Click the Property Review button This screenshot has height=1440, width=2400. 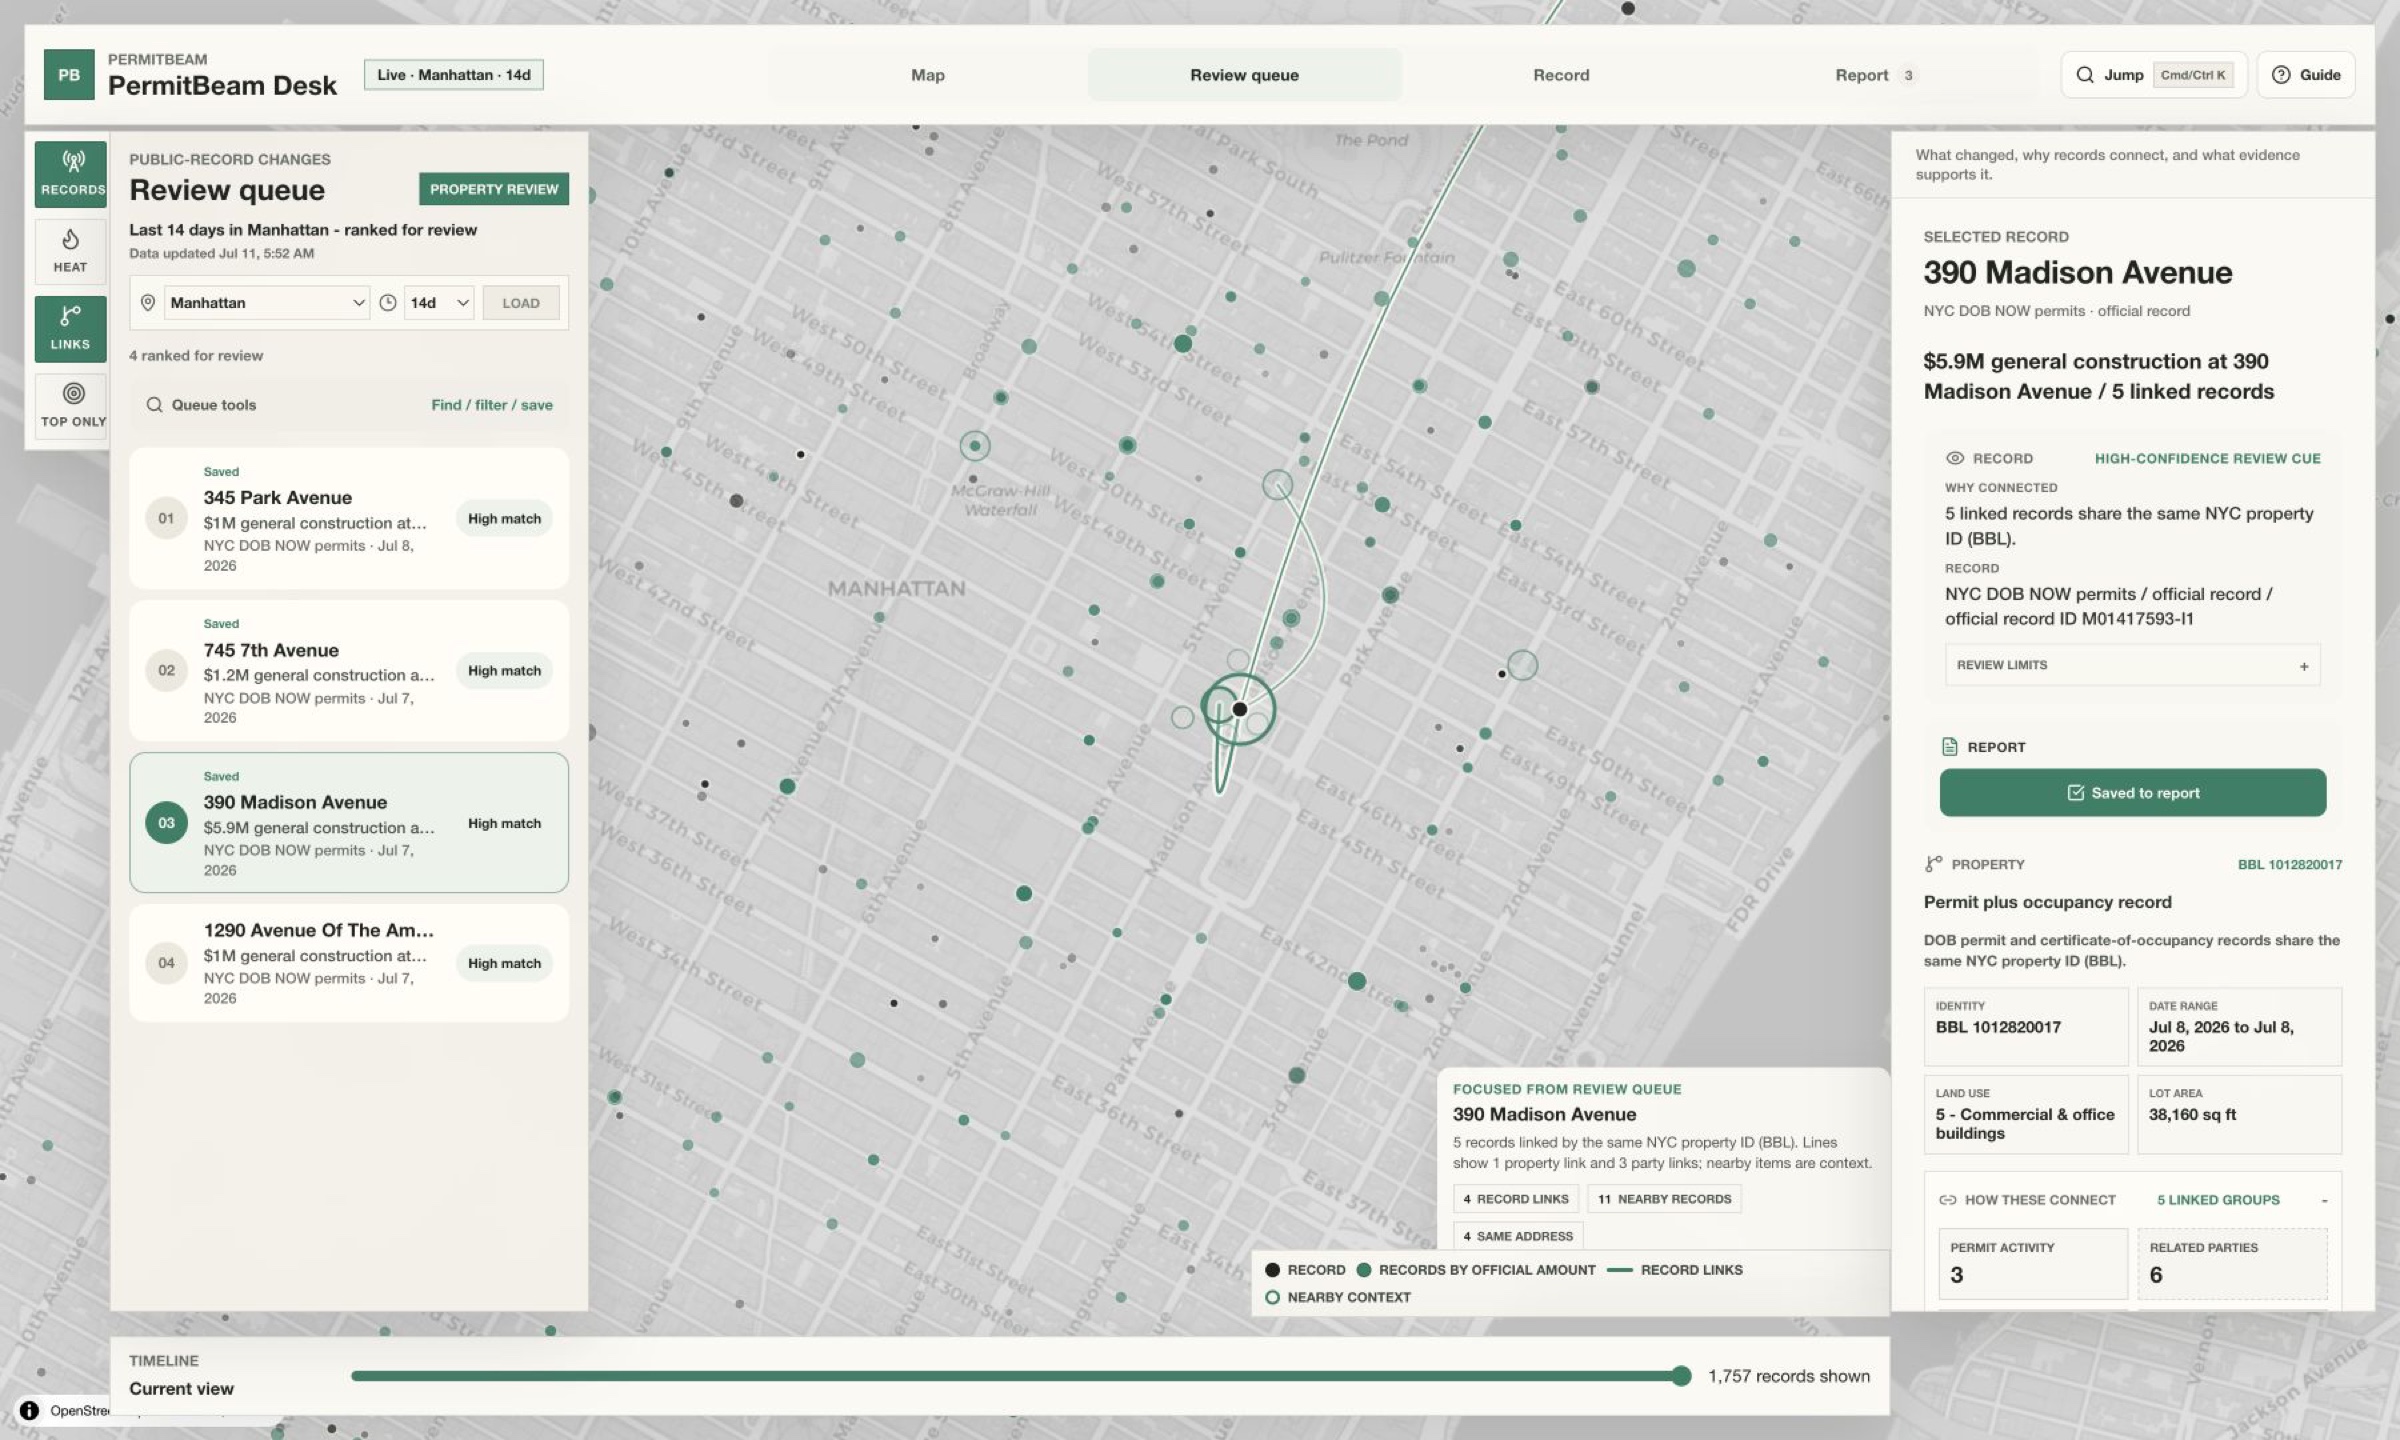coord(494,189)
